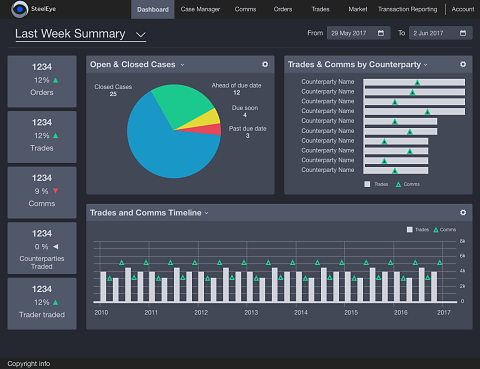Viewport: 480px width, 369px height.
Task: Open the Orders nav tab
Action: (283, 9)
